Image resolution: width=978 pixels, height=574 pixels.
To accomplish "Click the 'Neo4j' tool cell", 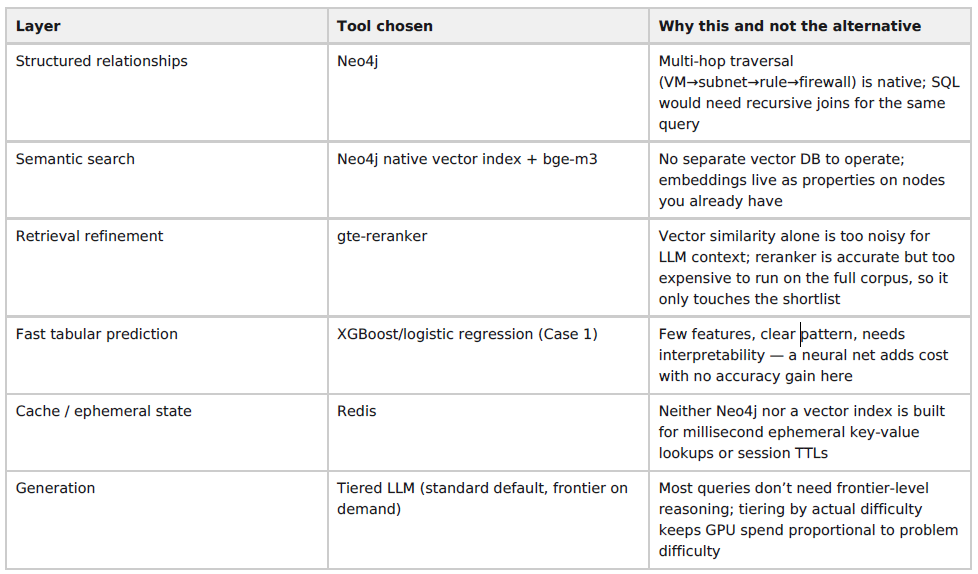I will pos(488,92).
